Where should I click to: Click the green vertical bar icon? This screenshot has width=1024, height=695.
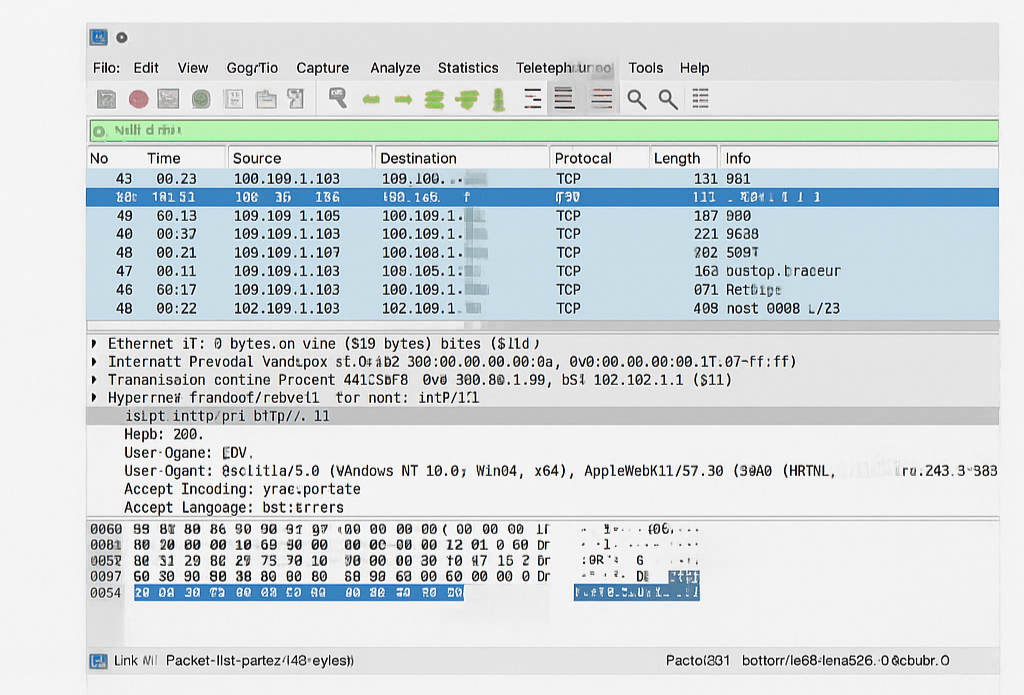coord(499,99)
